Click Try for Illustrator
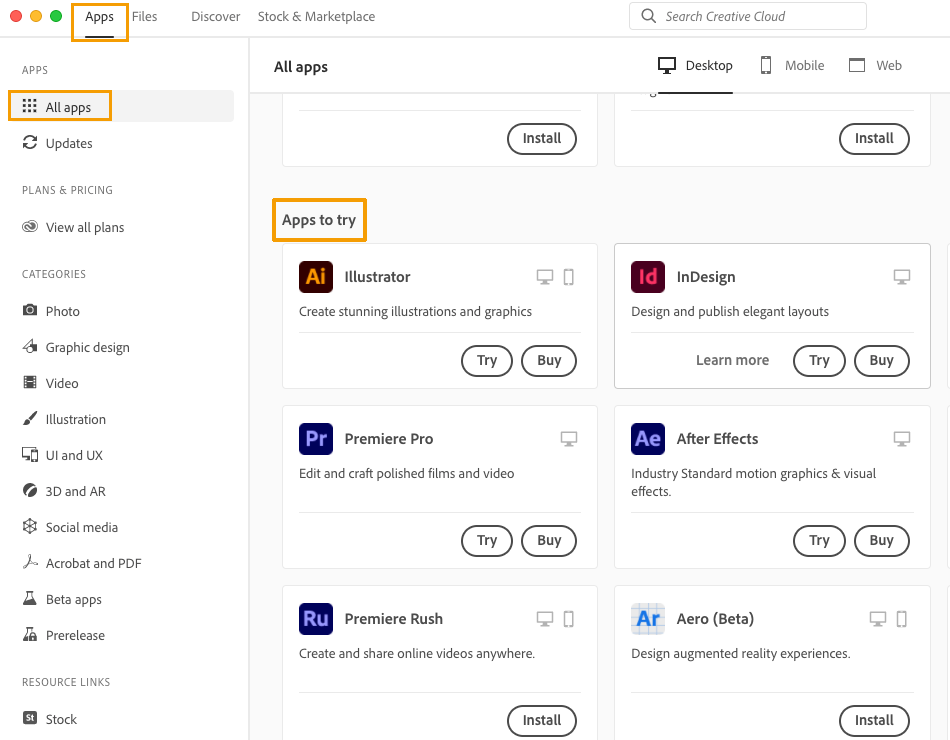 [487, 361]
